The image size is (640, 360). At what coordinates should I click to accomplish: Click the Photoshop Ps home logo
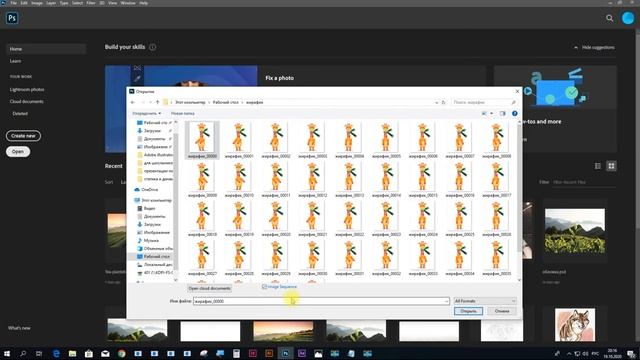point(12,18)
